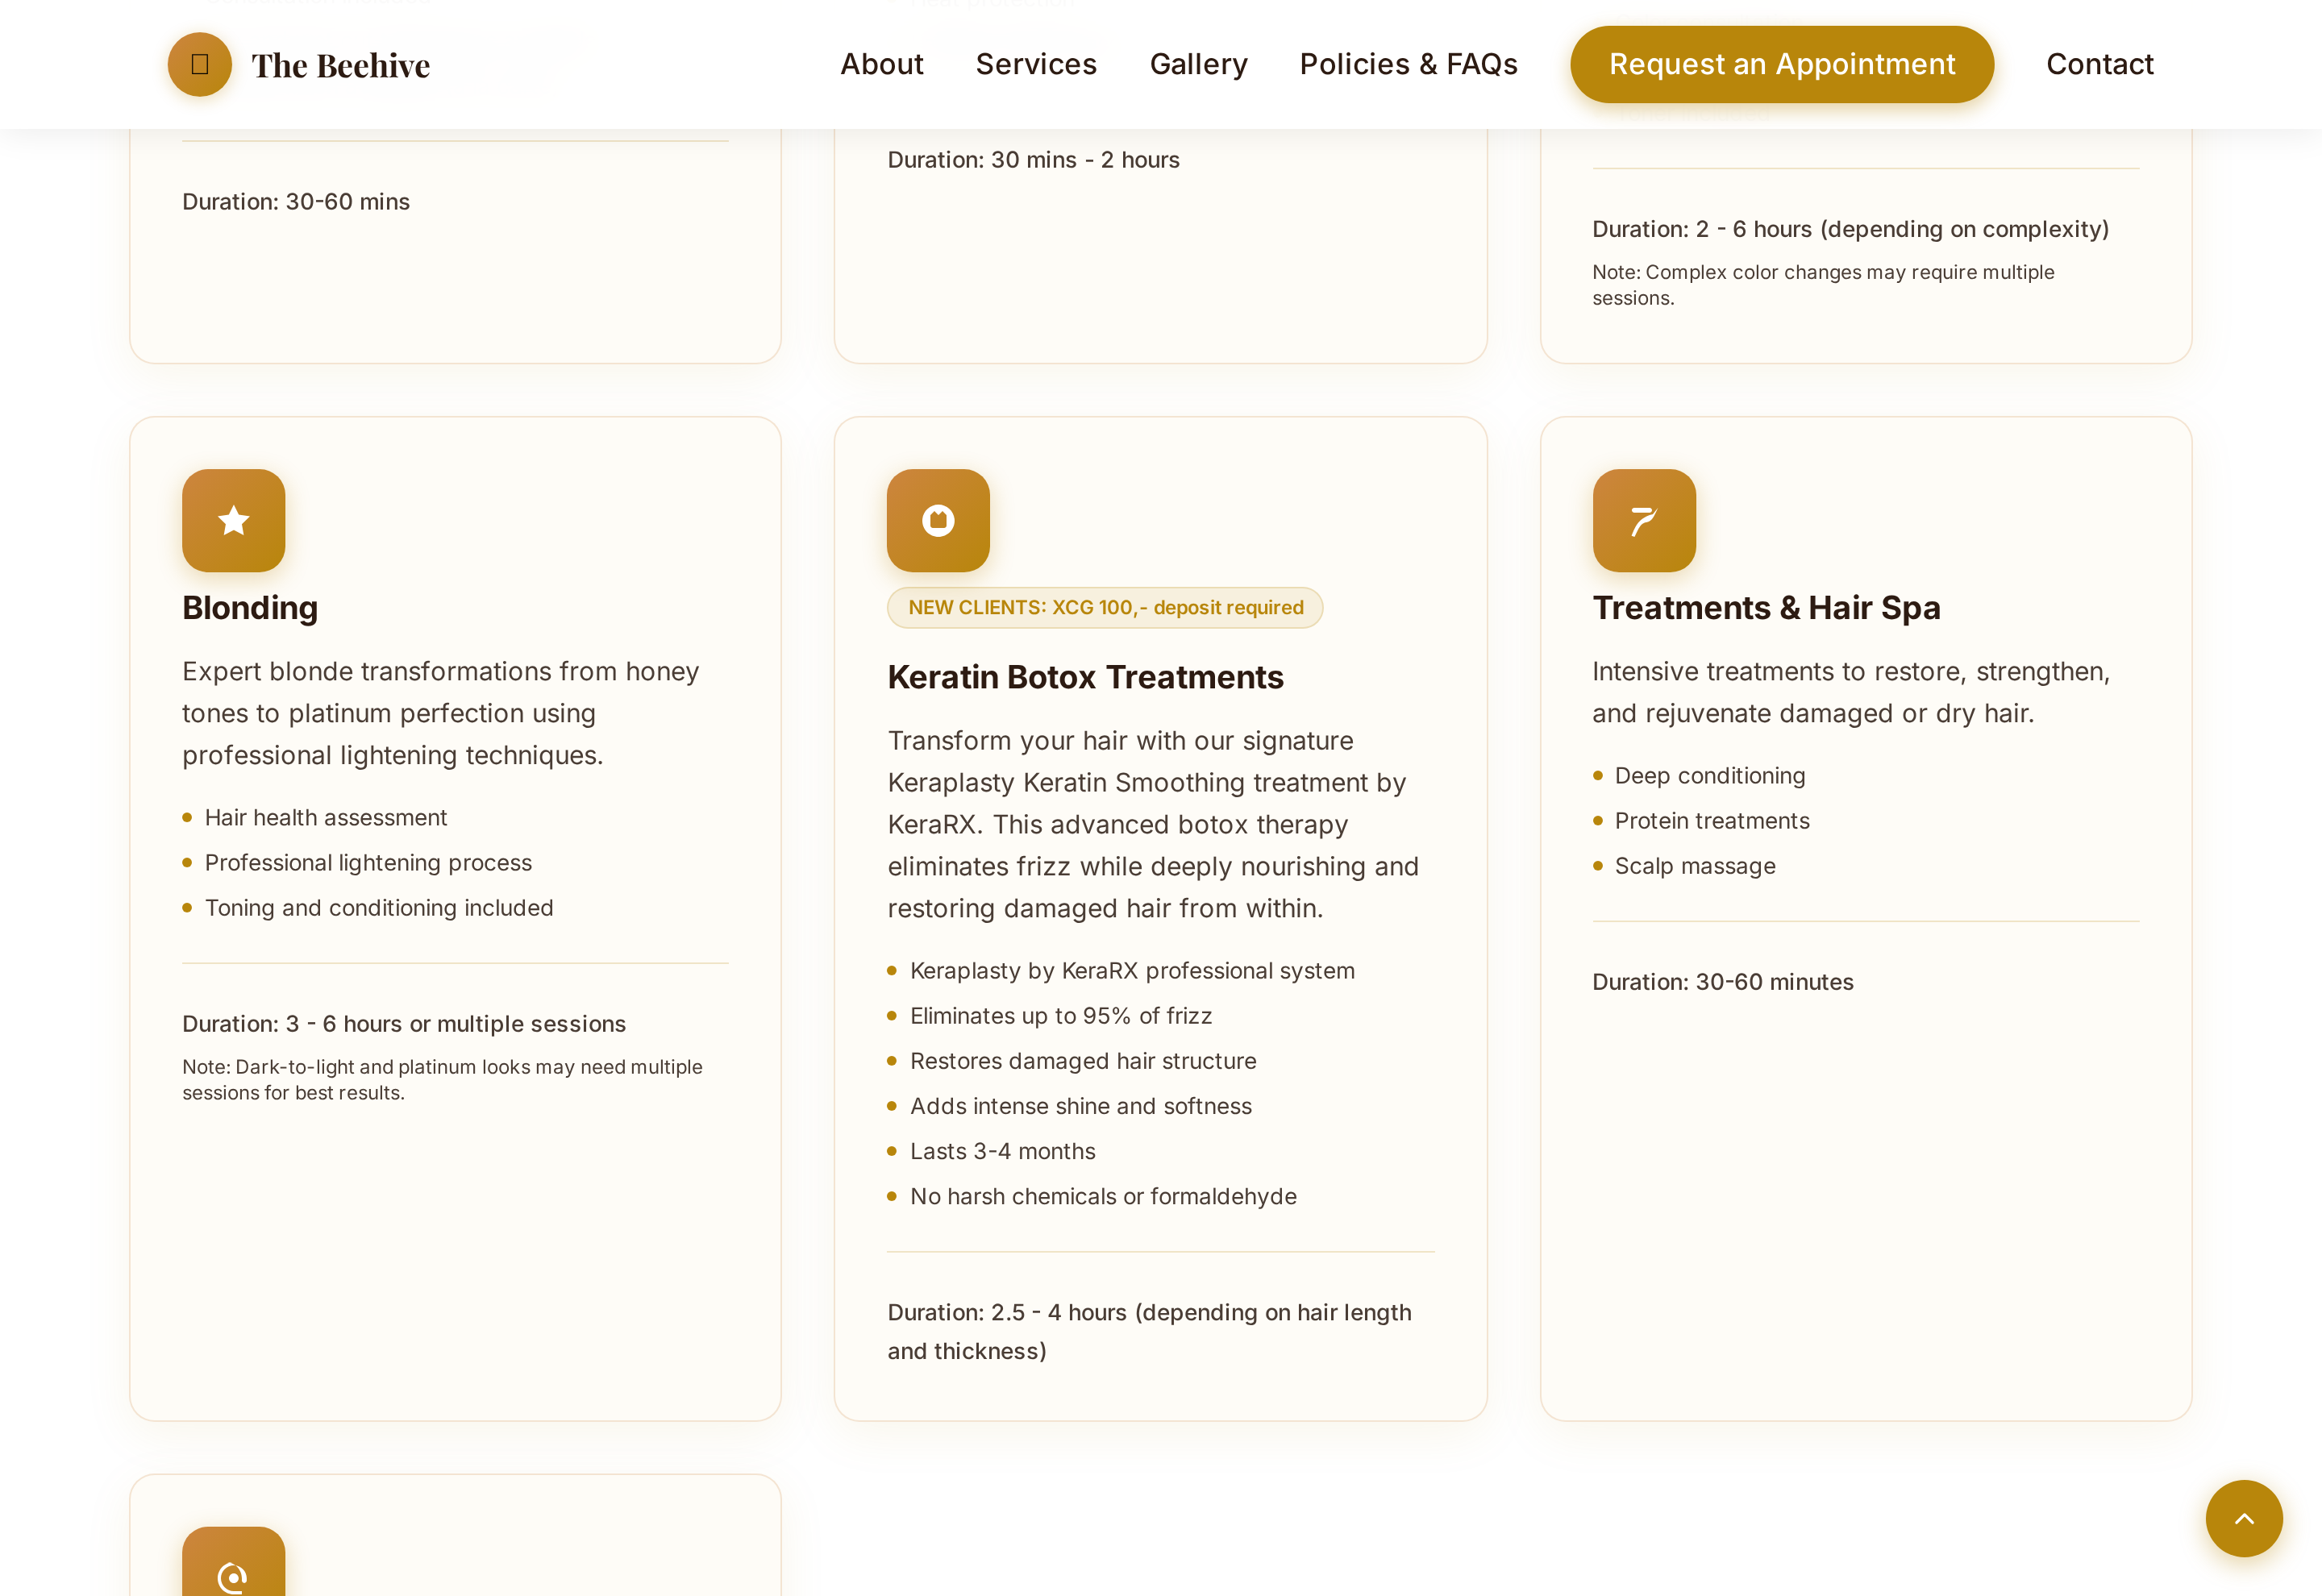Click The Beehive brand name
Screen dimensions: 2322x1596
(x=341, y=65)
